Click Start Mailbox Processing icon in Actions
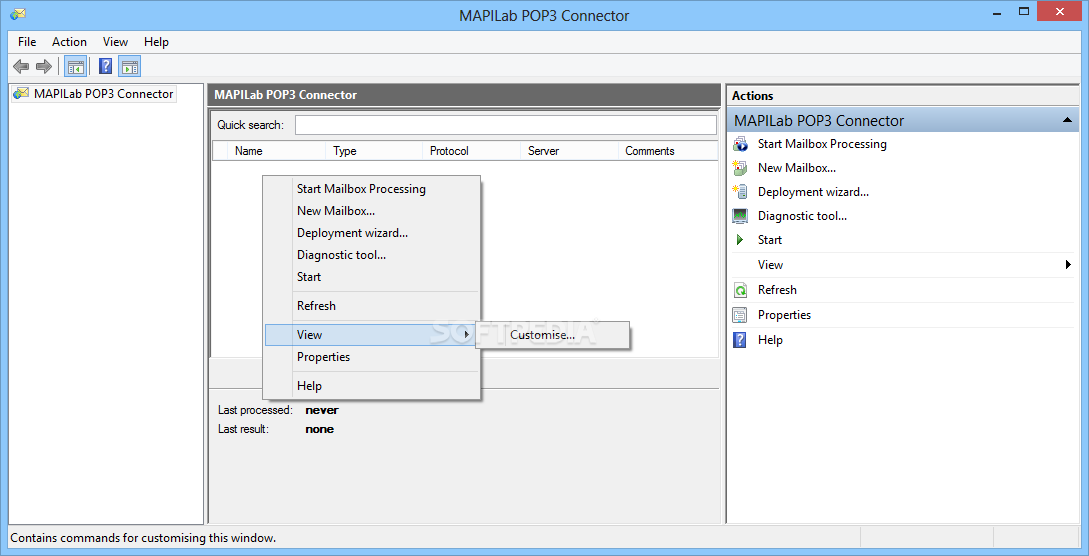The width and height of the screenshot is (1089, 556). tap(740, 144)
